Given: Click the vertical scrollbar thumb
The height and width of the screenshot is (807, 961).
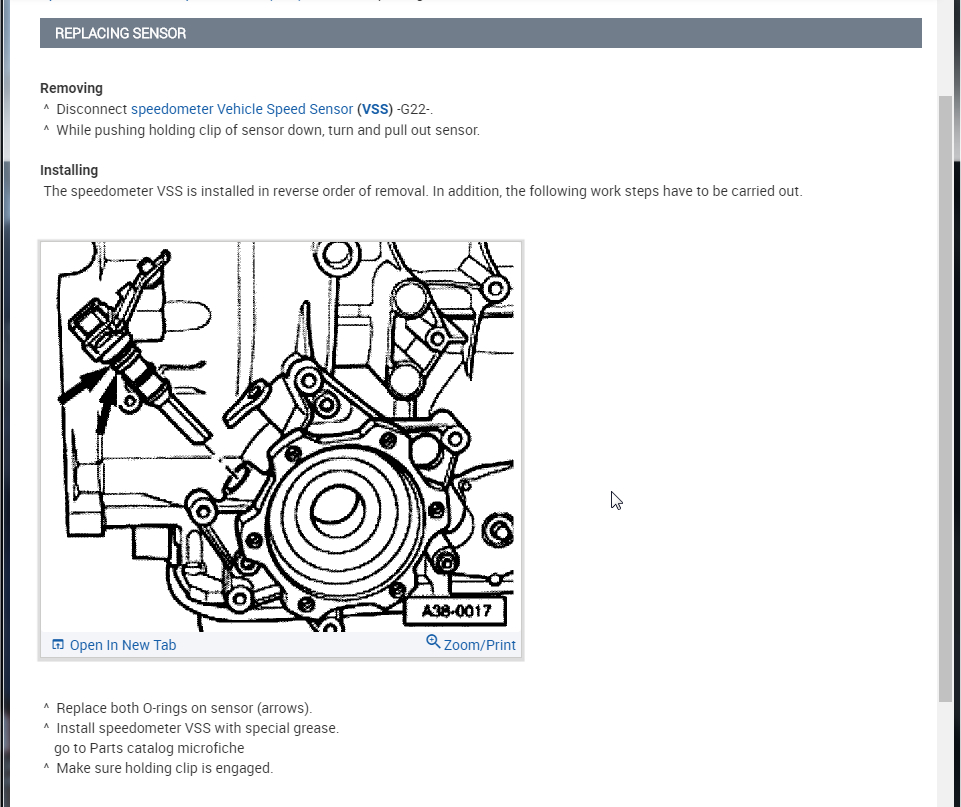Looking at the screenshot, I should pos(946,399).
